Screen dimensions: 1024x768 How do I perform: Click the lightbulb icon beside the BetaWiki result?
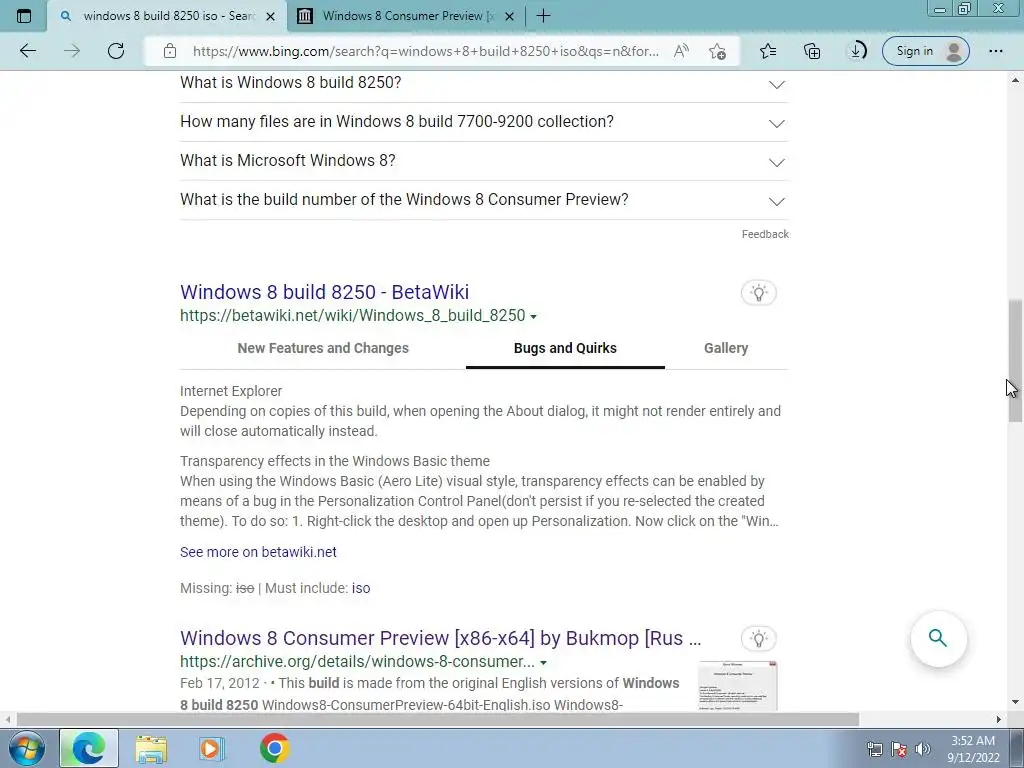tap(758, 293)
